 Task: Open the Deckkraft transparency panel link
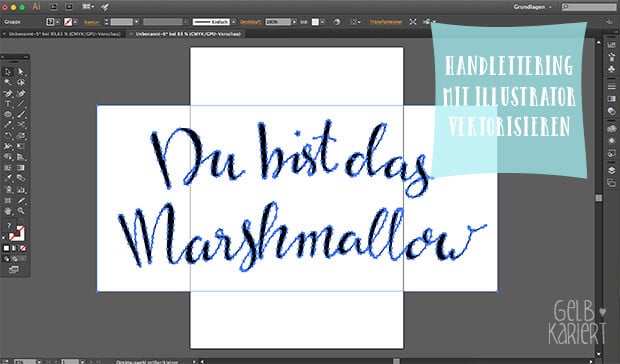tap(250, 22)
